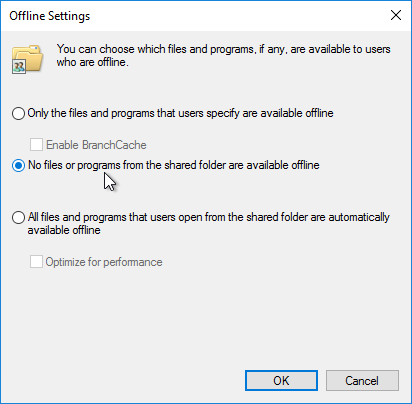Click the 'Offline Settings' title bar text
Image resolution: width=412 pixels, height=404 pixels.
coord(50,16)
